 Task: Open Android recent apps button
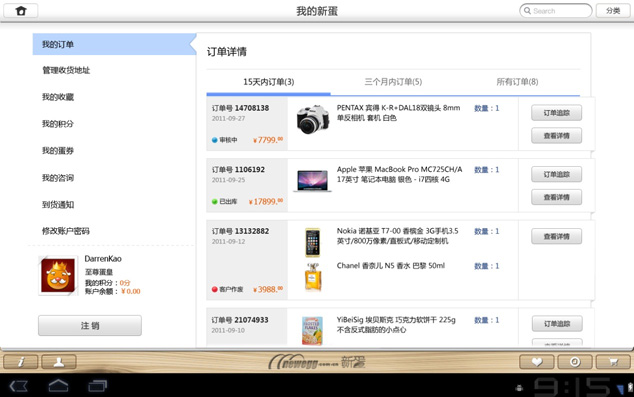tap(97, 386)
